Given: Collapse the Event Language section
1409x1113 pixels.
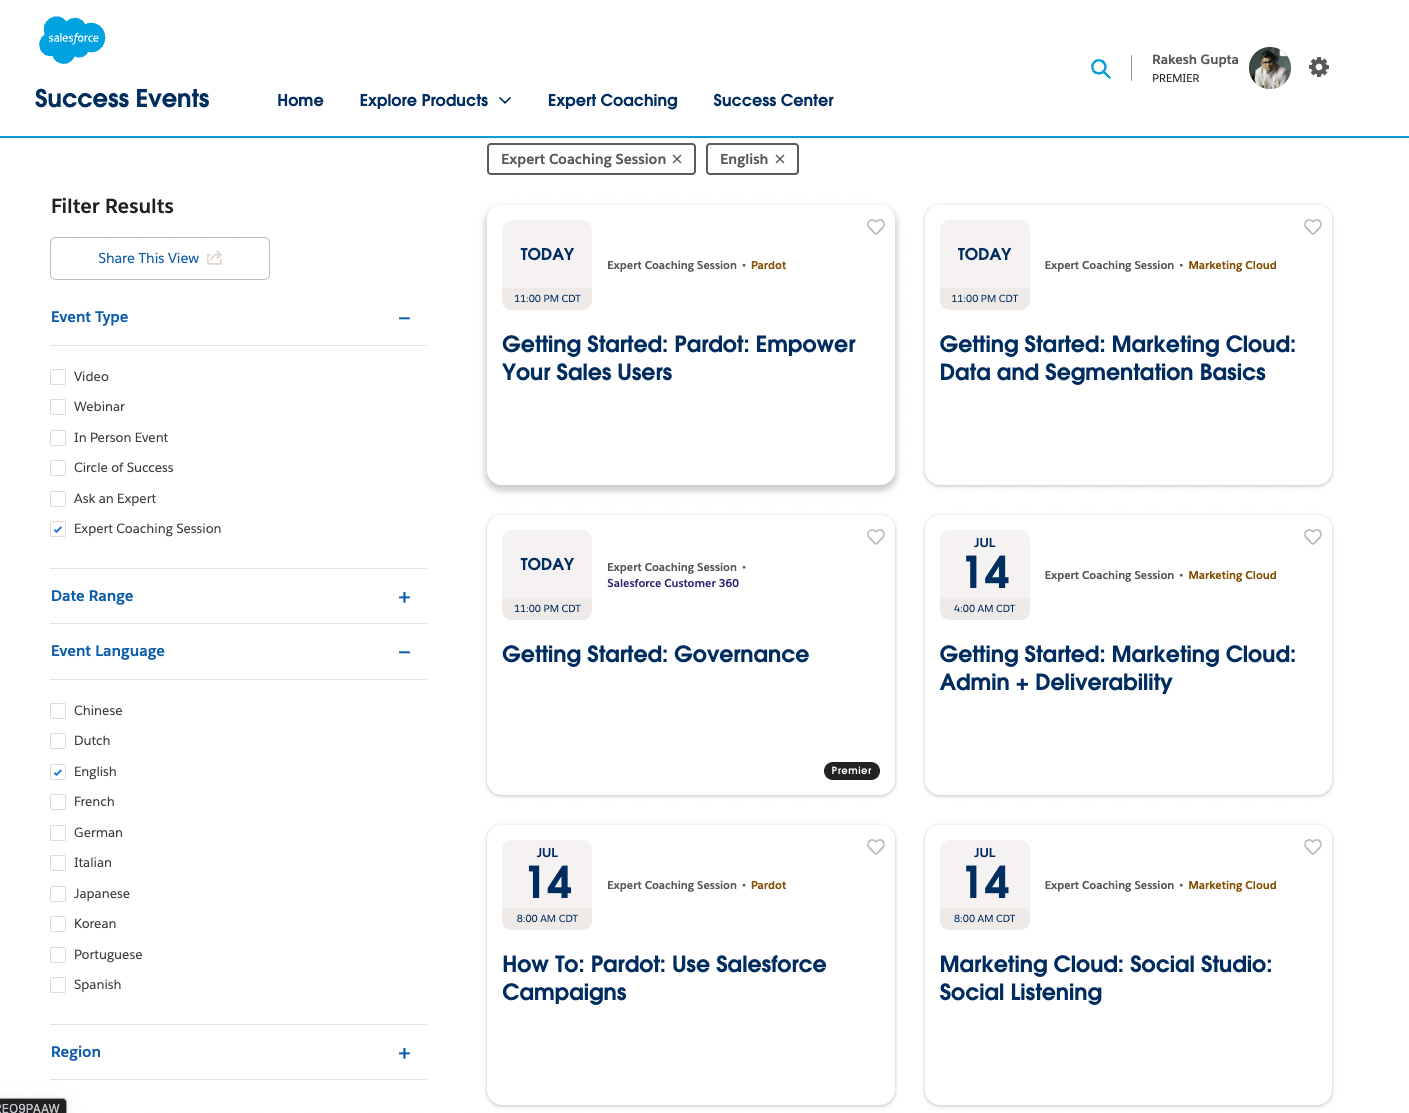Looking at the screenshot, I should (x=404, y=652).
